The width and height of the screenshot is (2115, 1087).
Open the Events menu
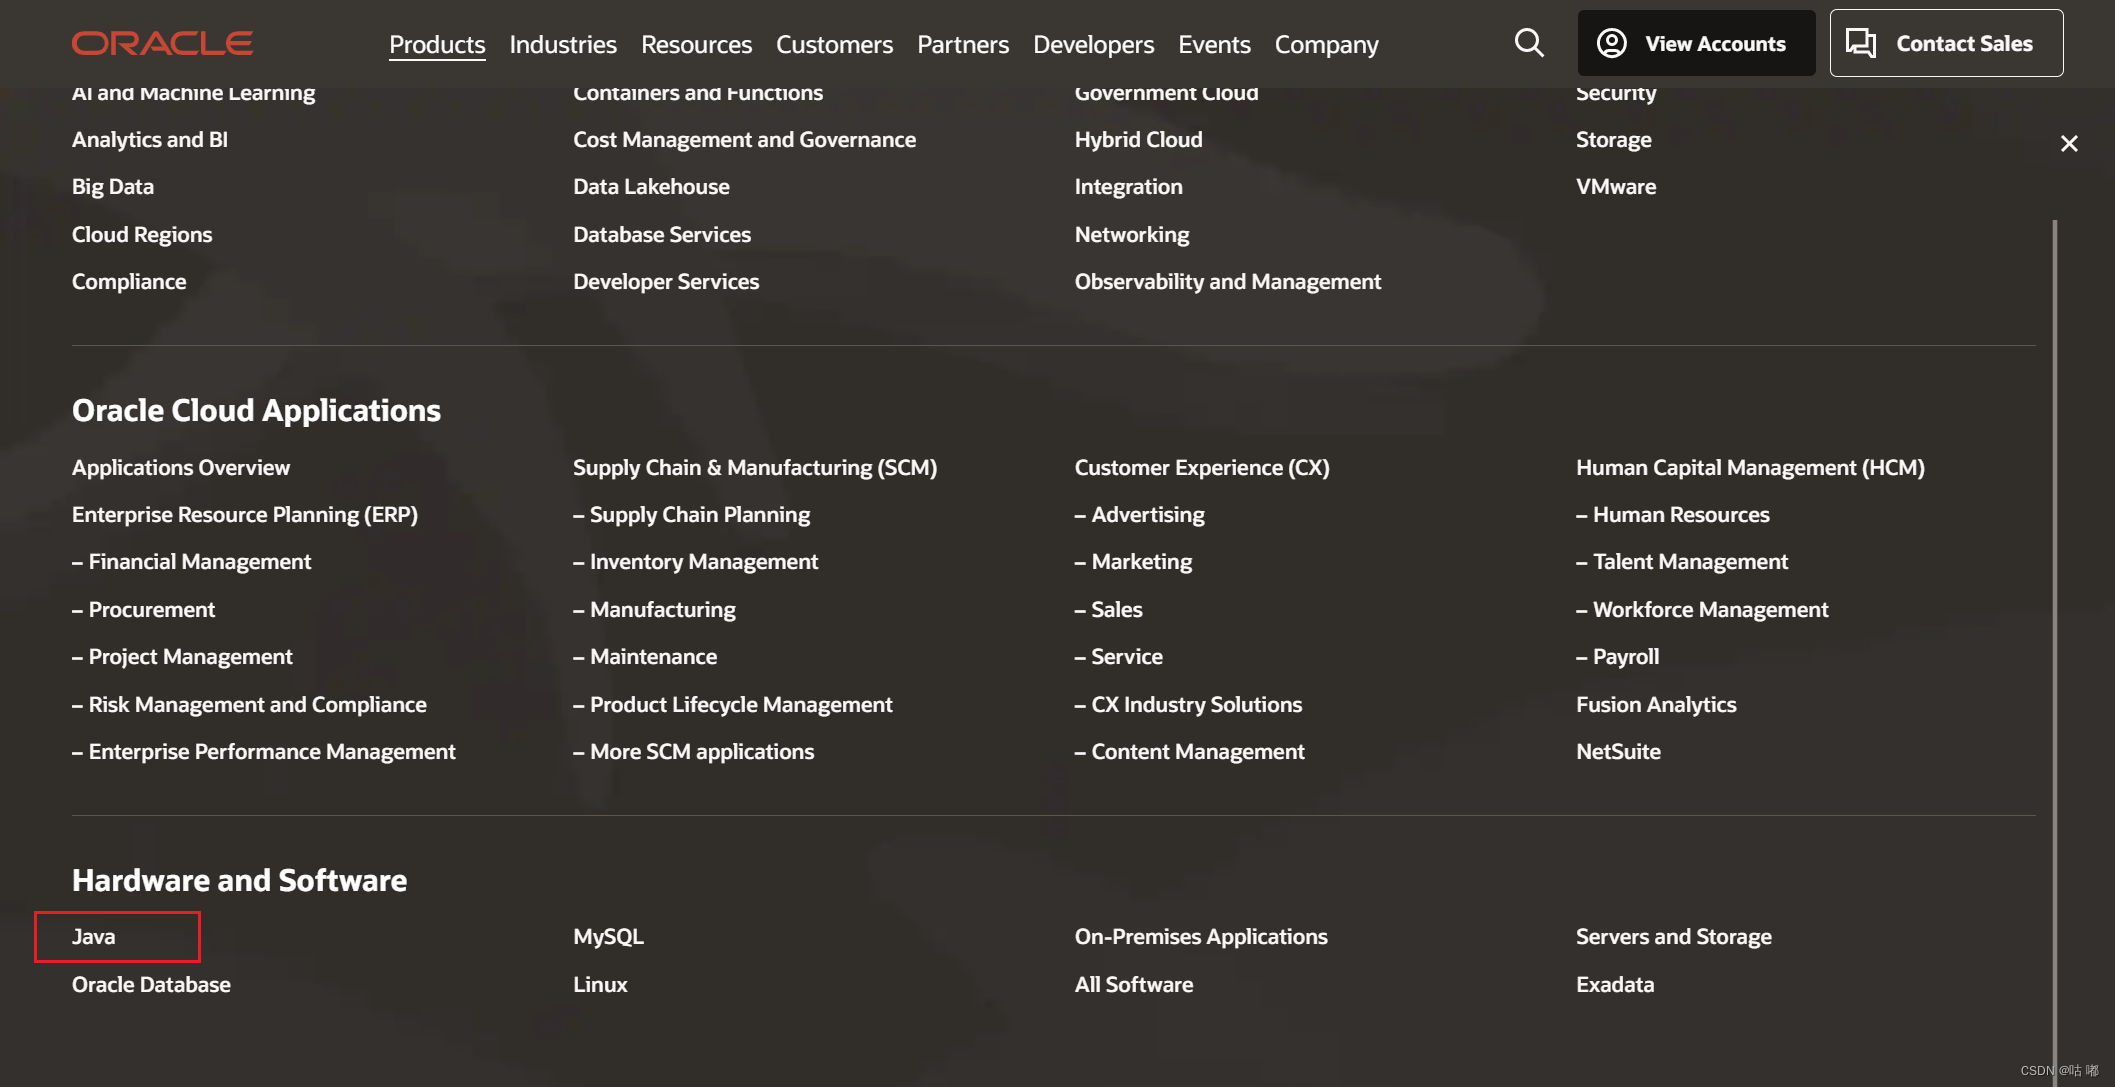coord(1214,45)
